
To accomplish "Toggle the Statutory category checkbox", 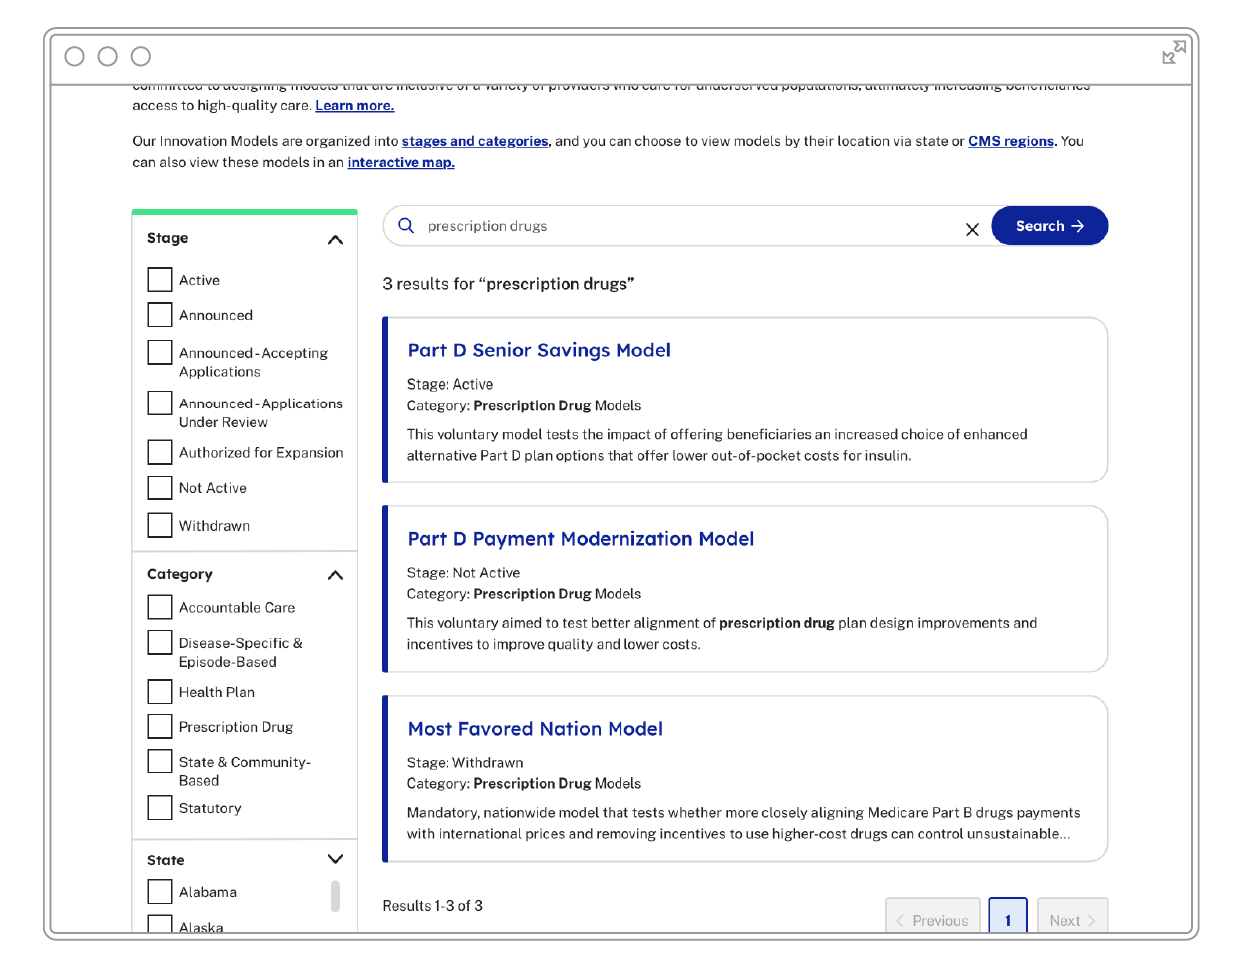I will point(160,807).
